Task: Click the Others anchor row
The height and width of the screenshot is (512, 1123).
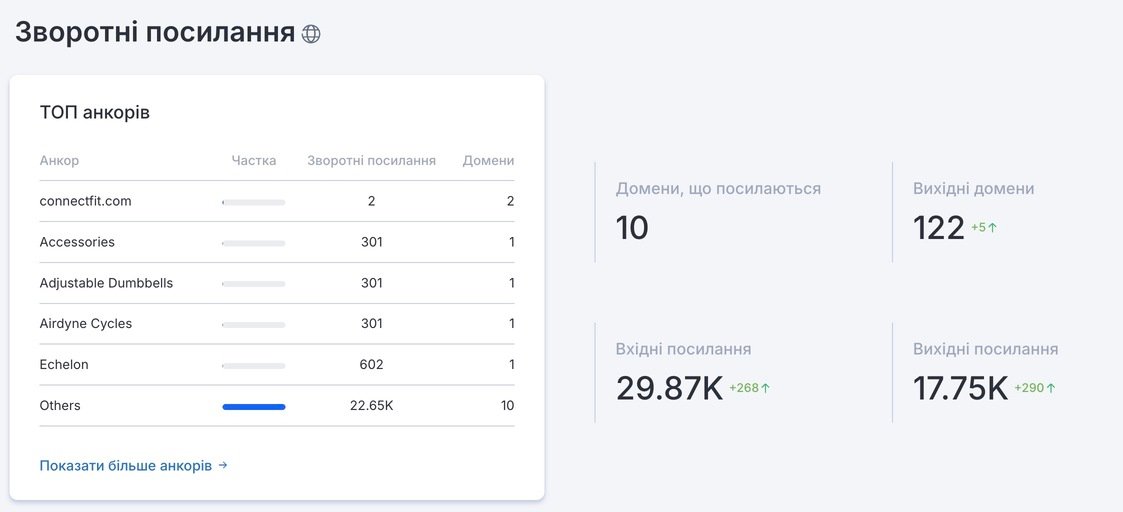Action: click(x=276, y=405)
